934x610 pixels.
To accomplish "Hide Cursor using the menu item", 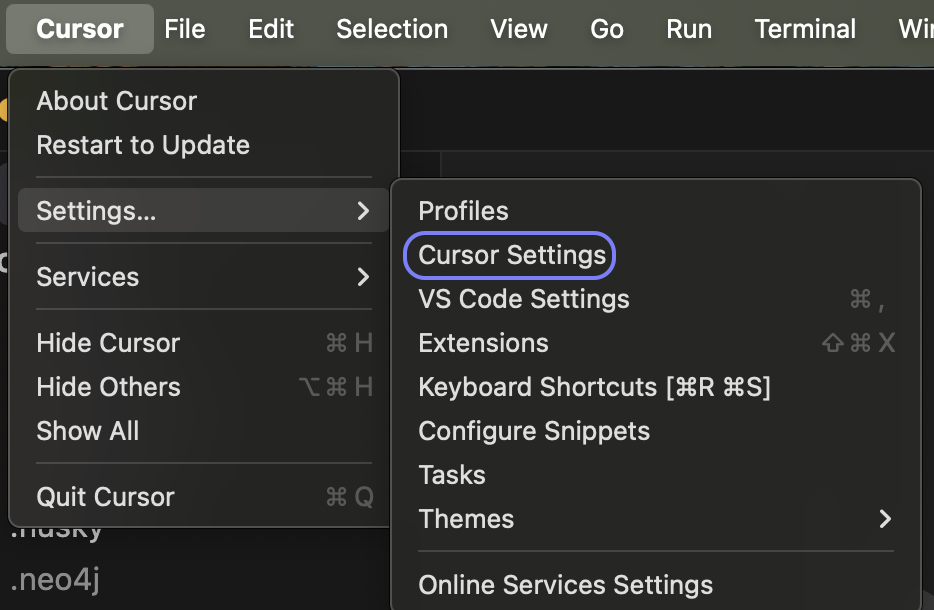I will [x=107, y=343].
